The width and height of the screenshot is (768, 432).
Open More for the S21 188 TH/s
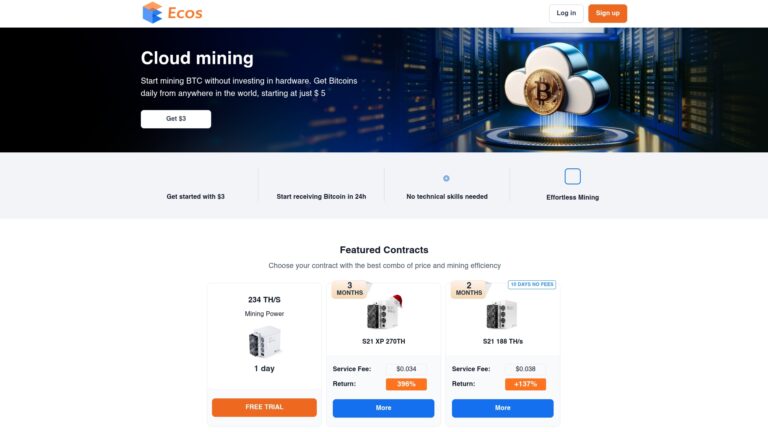pyautogui.click(x=503, y=408)
